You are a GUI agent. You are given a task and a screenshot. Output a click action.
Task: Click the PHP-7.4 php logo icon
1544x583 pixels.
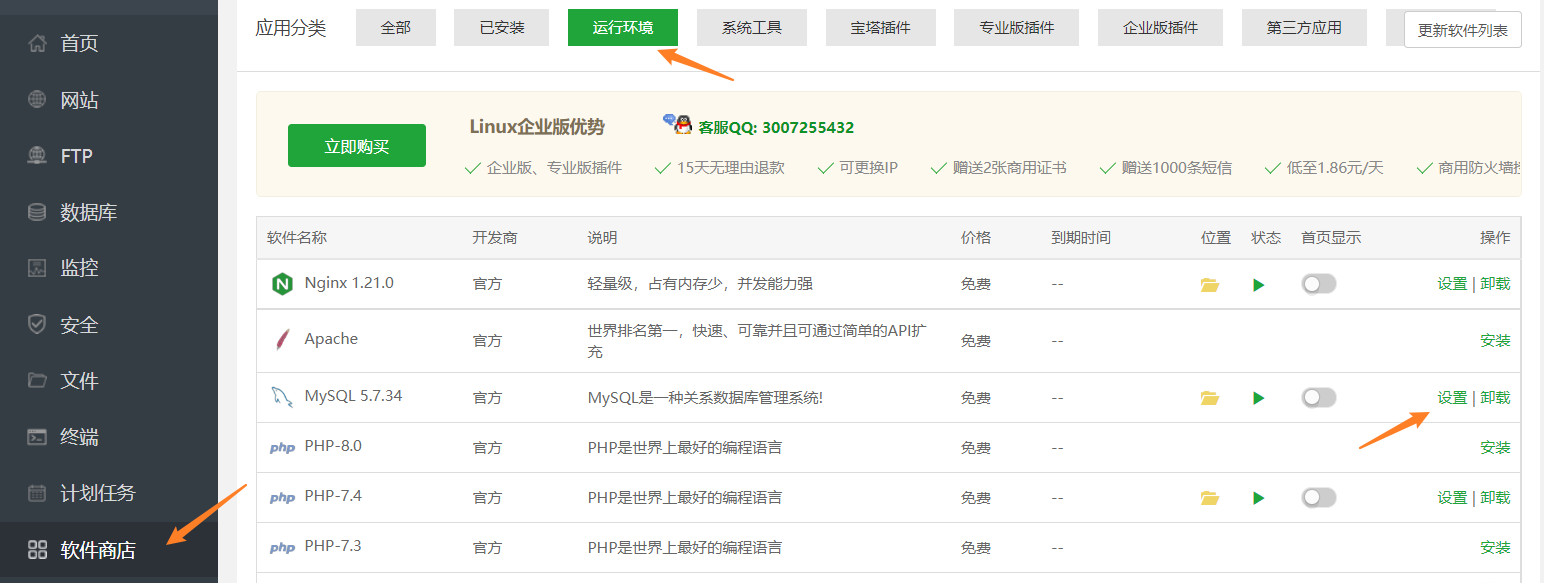[282, 498]
